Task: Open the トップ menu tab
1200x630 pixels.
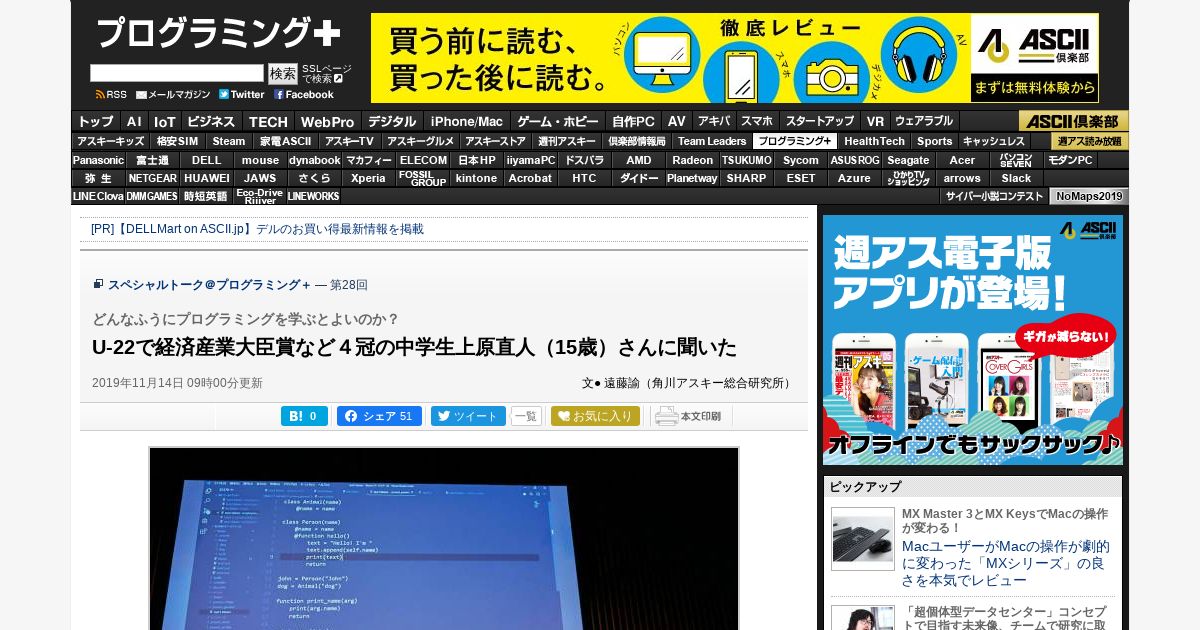Action: [x=96, y=121]
